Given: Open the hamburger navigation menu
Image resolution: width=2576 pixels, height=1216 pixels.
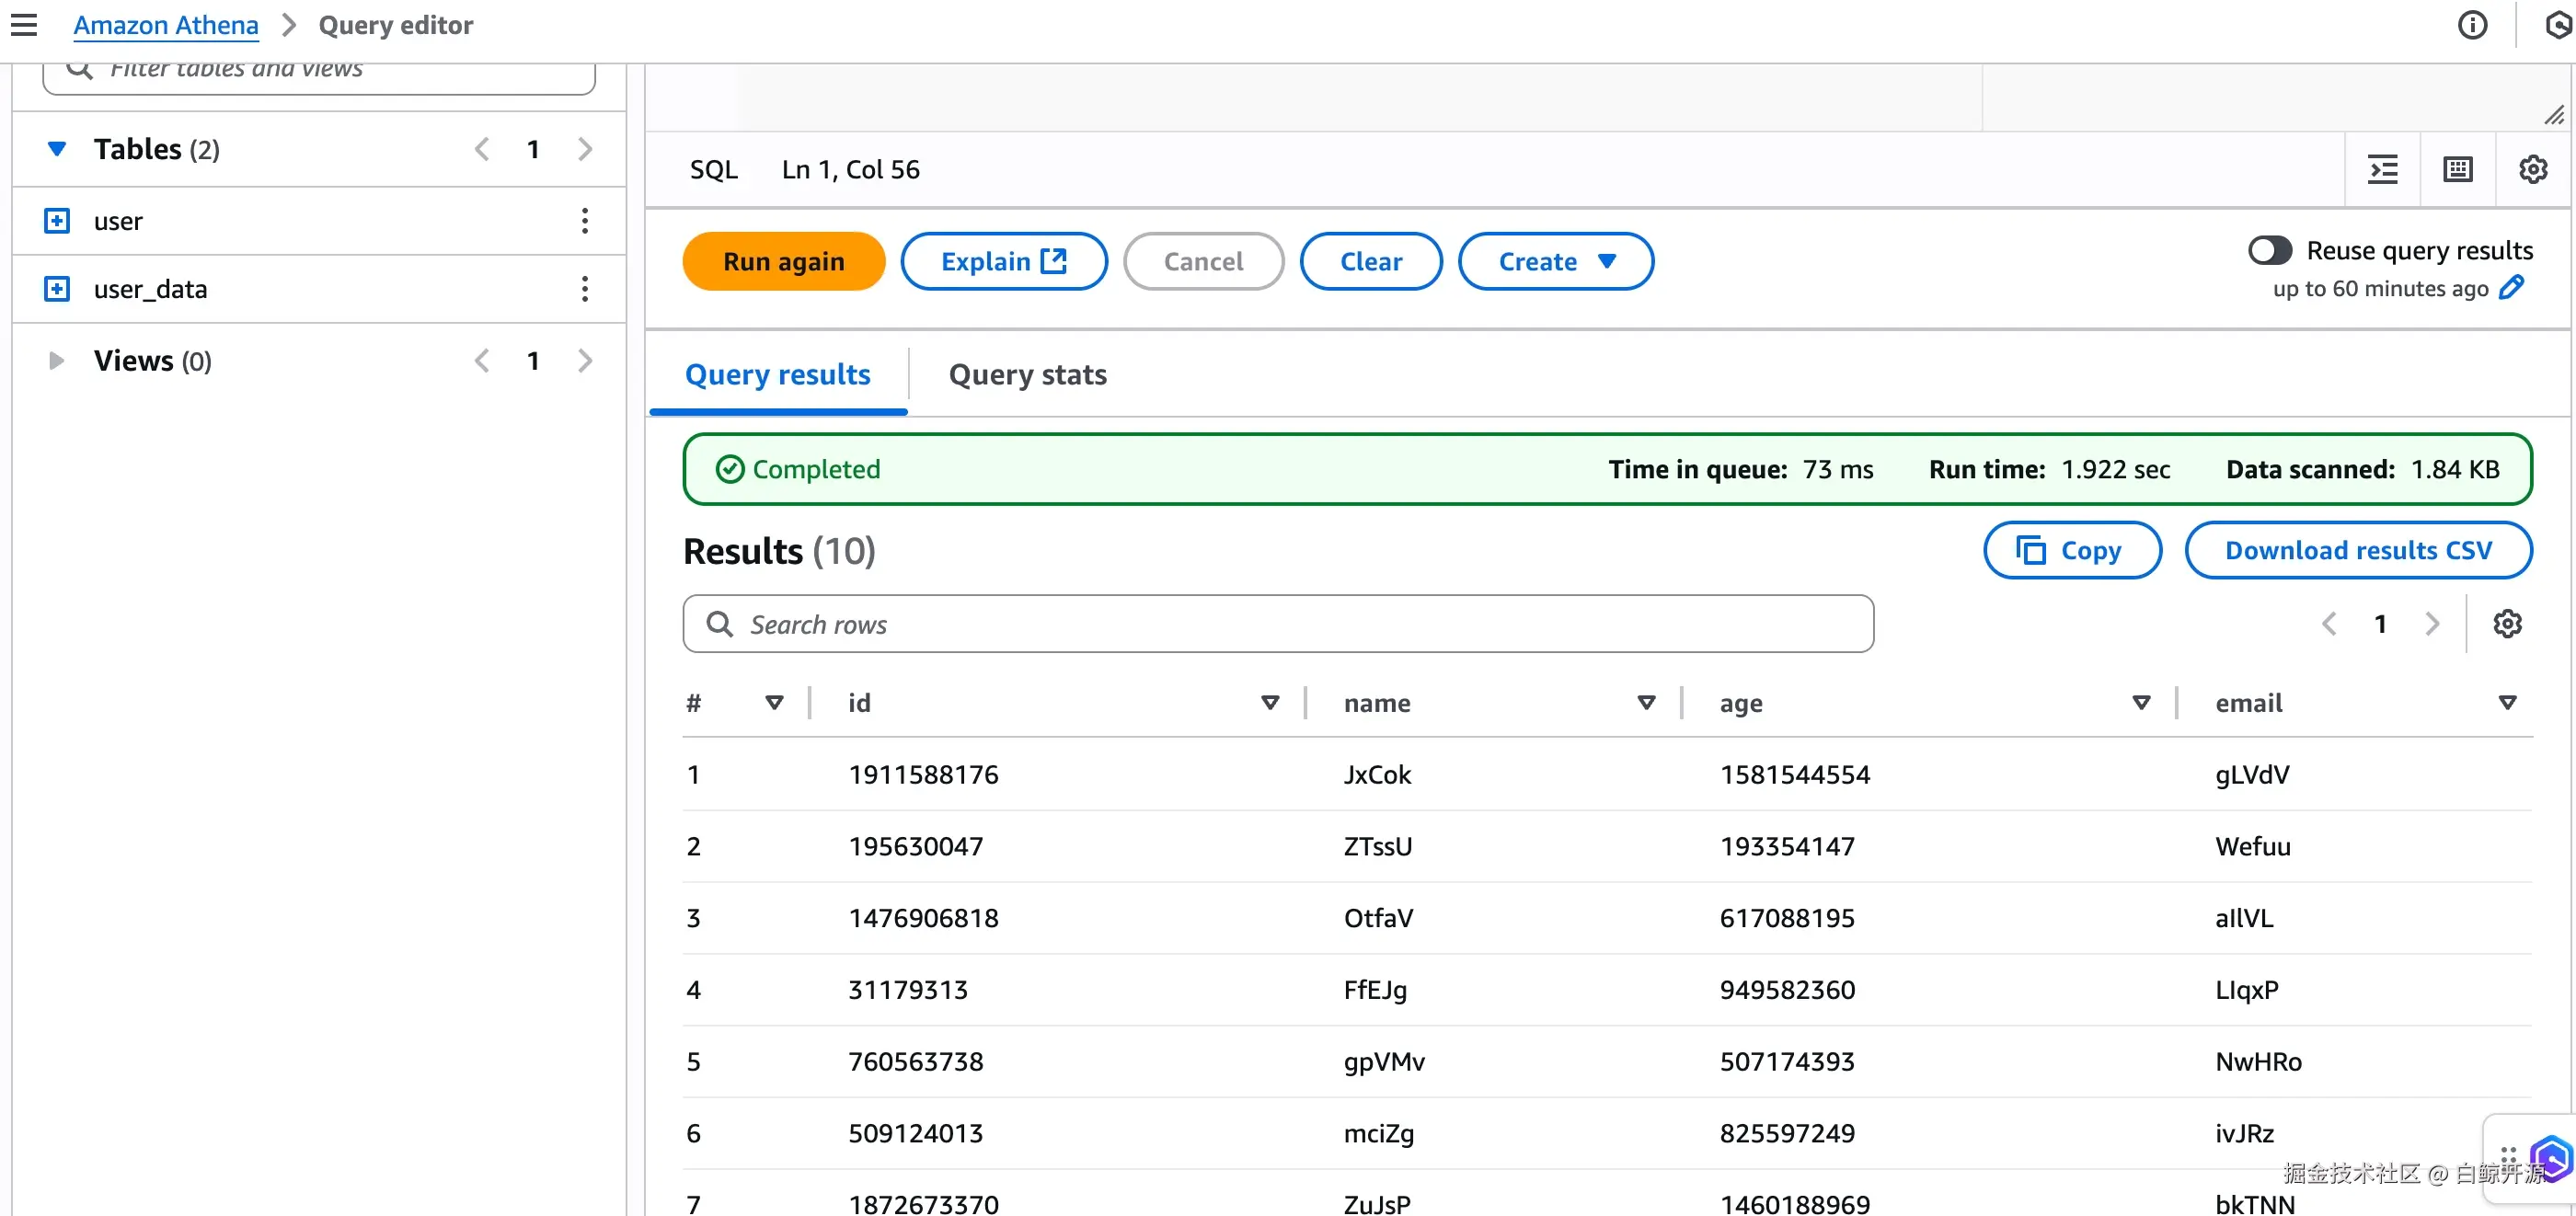Looking at the screenshot, I should [24, 25].
